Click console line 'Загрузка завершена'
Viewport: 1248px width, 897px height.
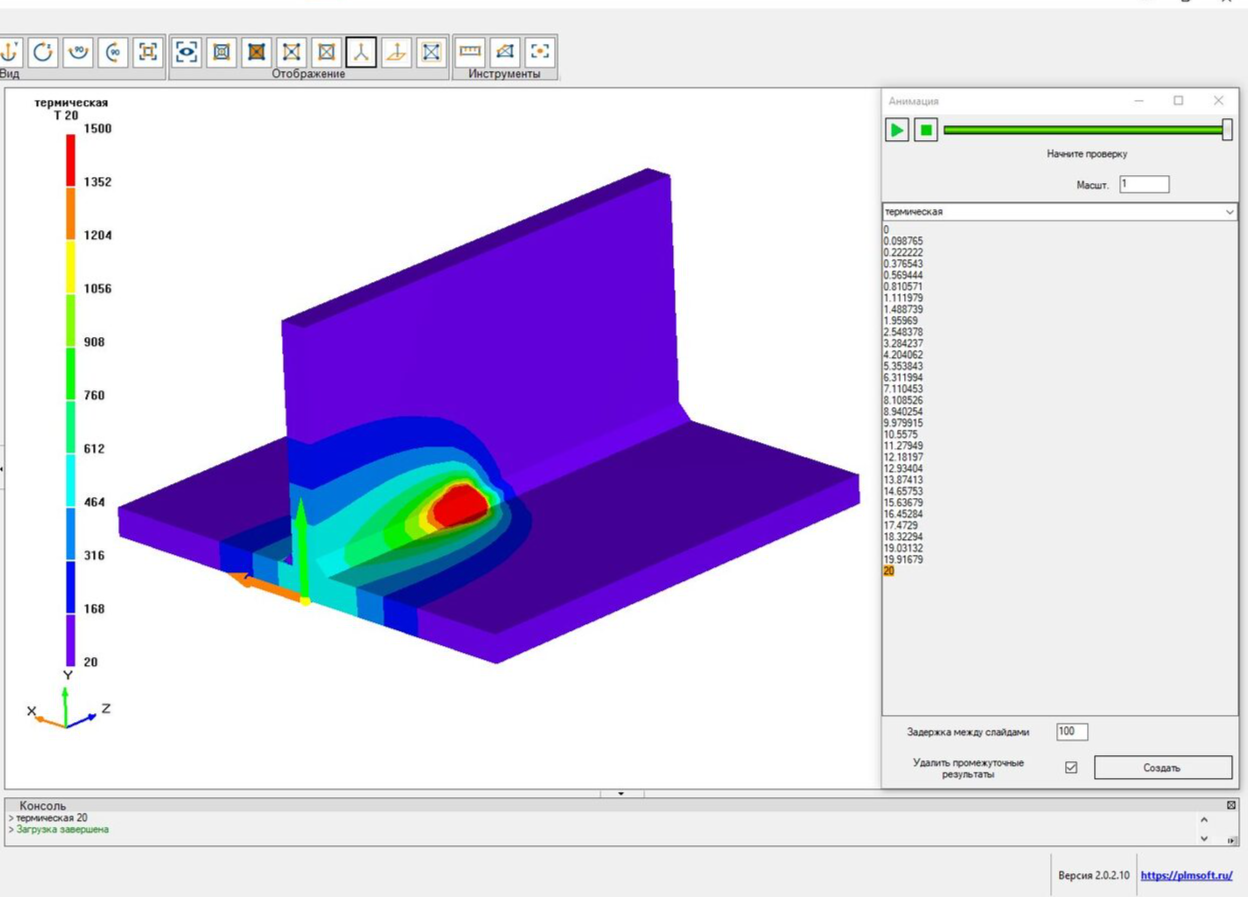62,830
